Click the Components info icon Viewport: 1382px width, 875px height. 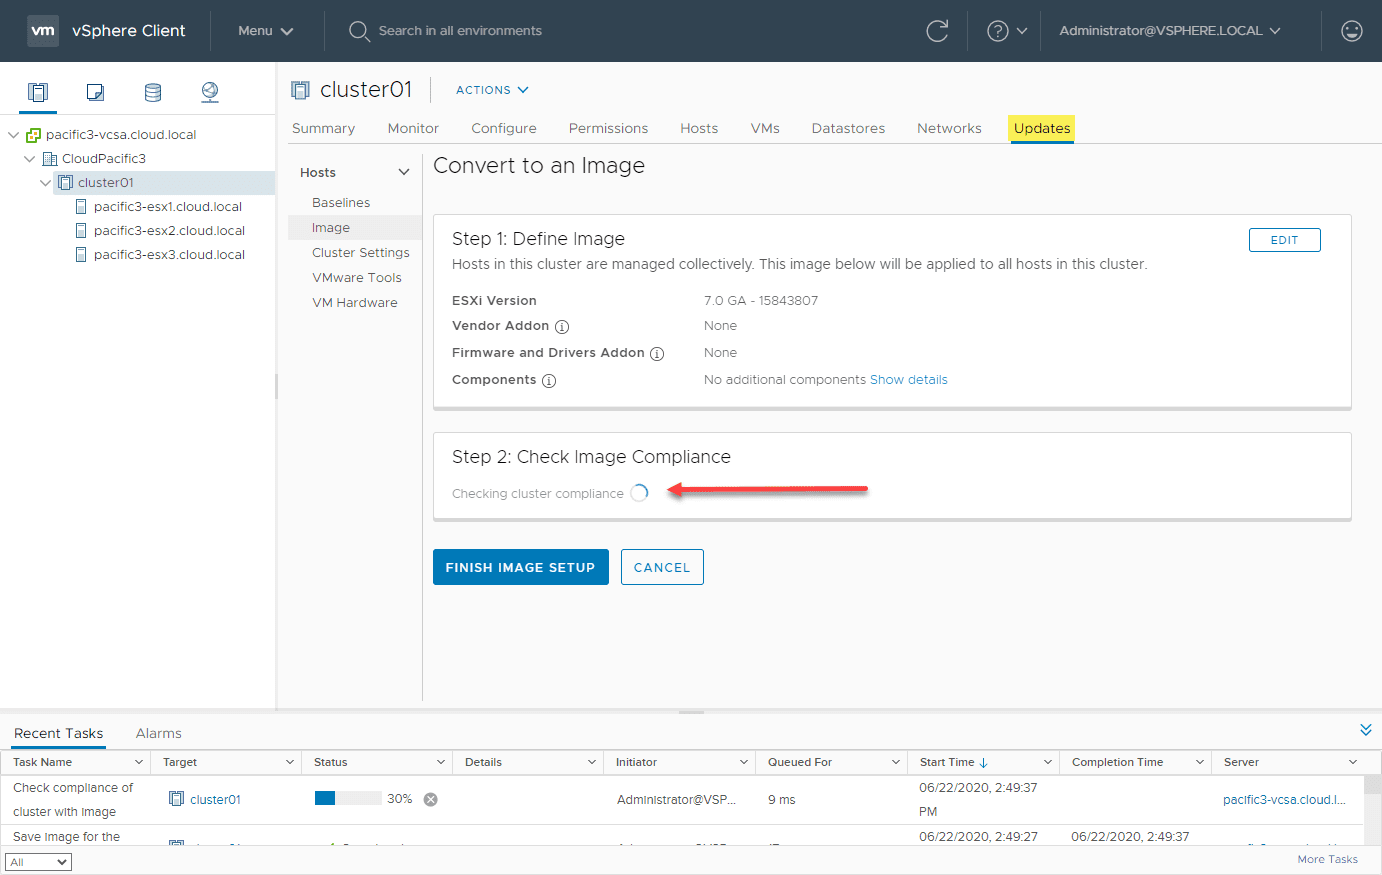[x=549, y=380]
